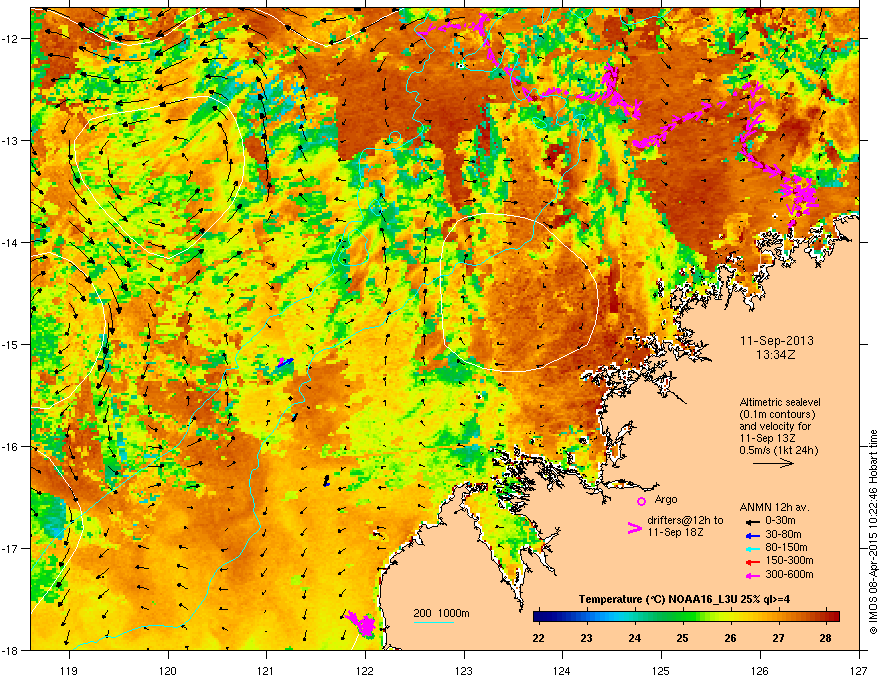Screen dimensions: 880x680
Task: Click the -18 latitude axis label
Action: coord(10,650)
